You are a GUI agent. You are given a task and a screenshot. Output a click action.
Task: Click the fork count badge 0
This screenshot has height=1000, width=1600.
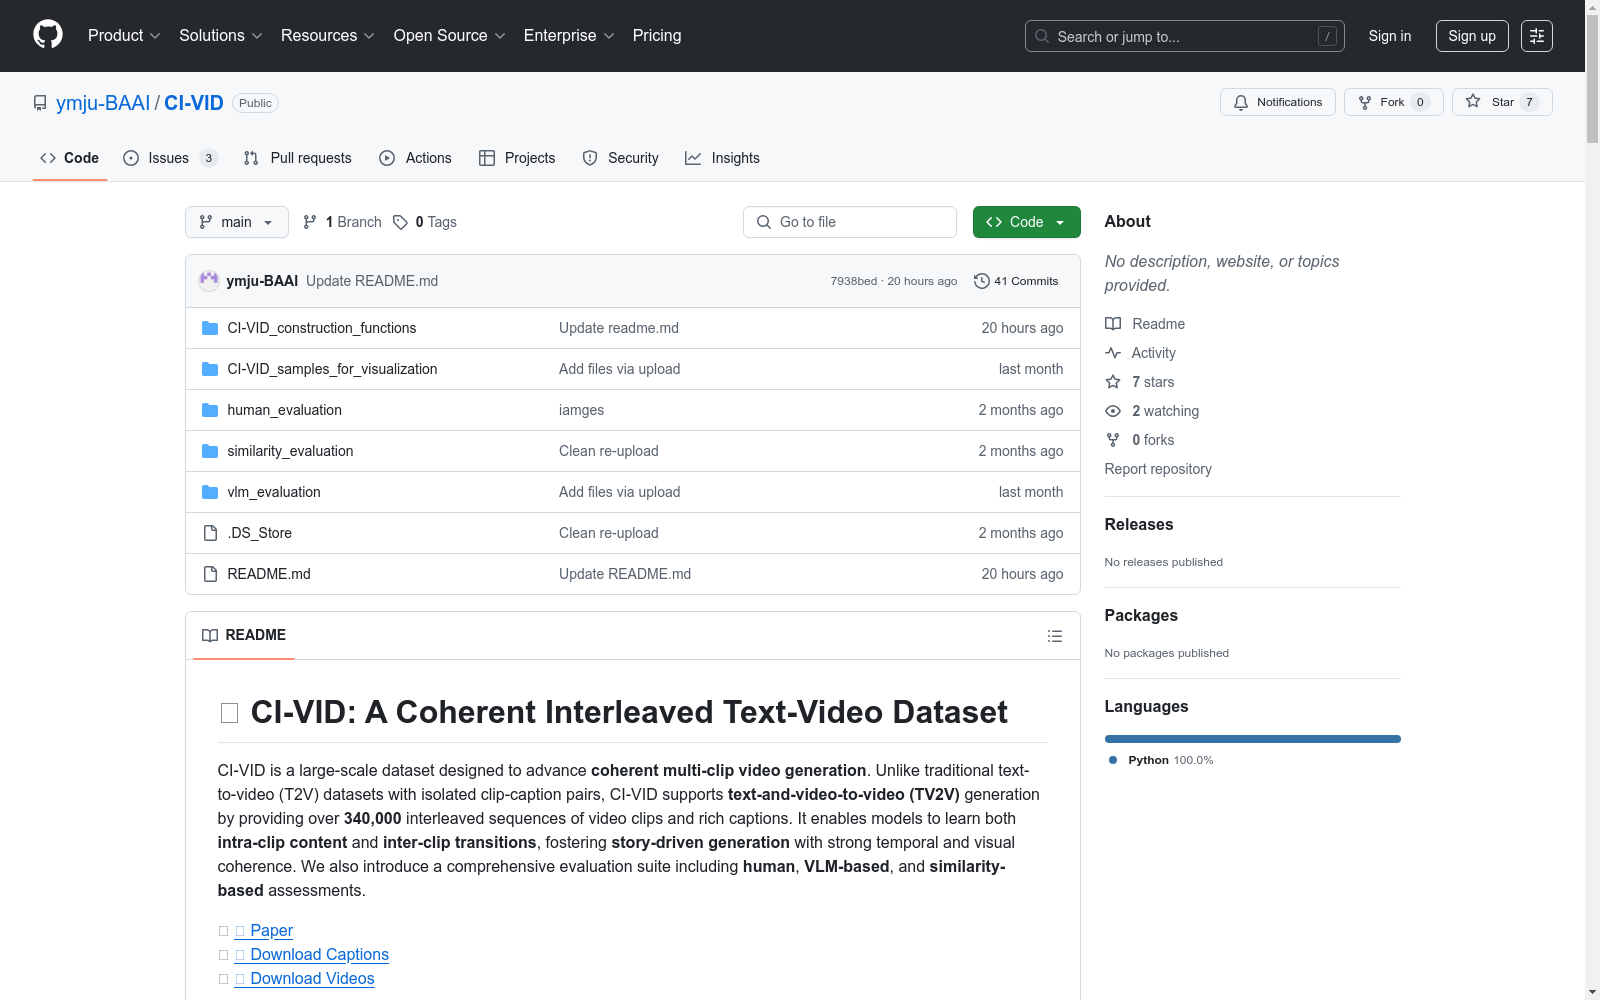[1420, 102]
